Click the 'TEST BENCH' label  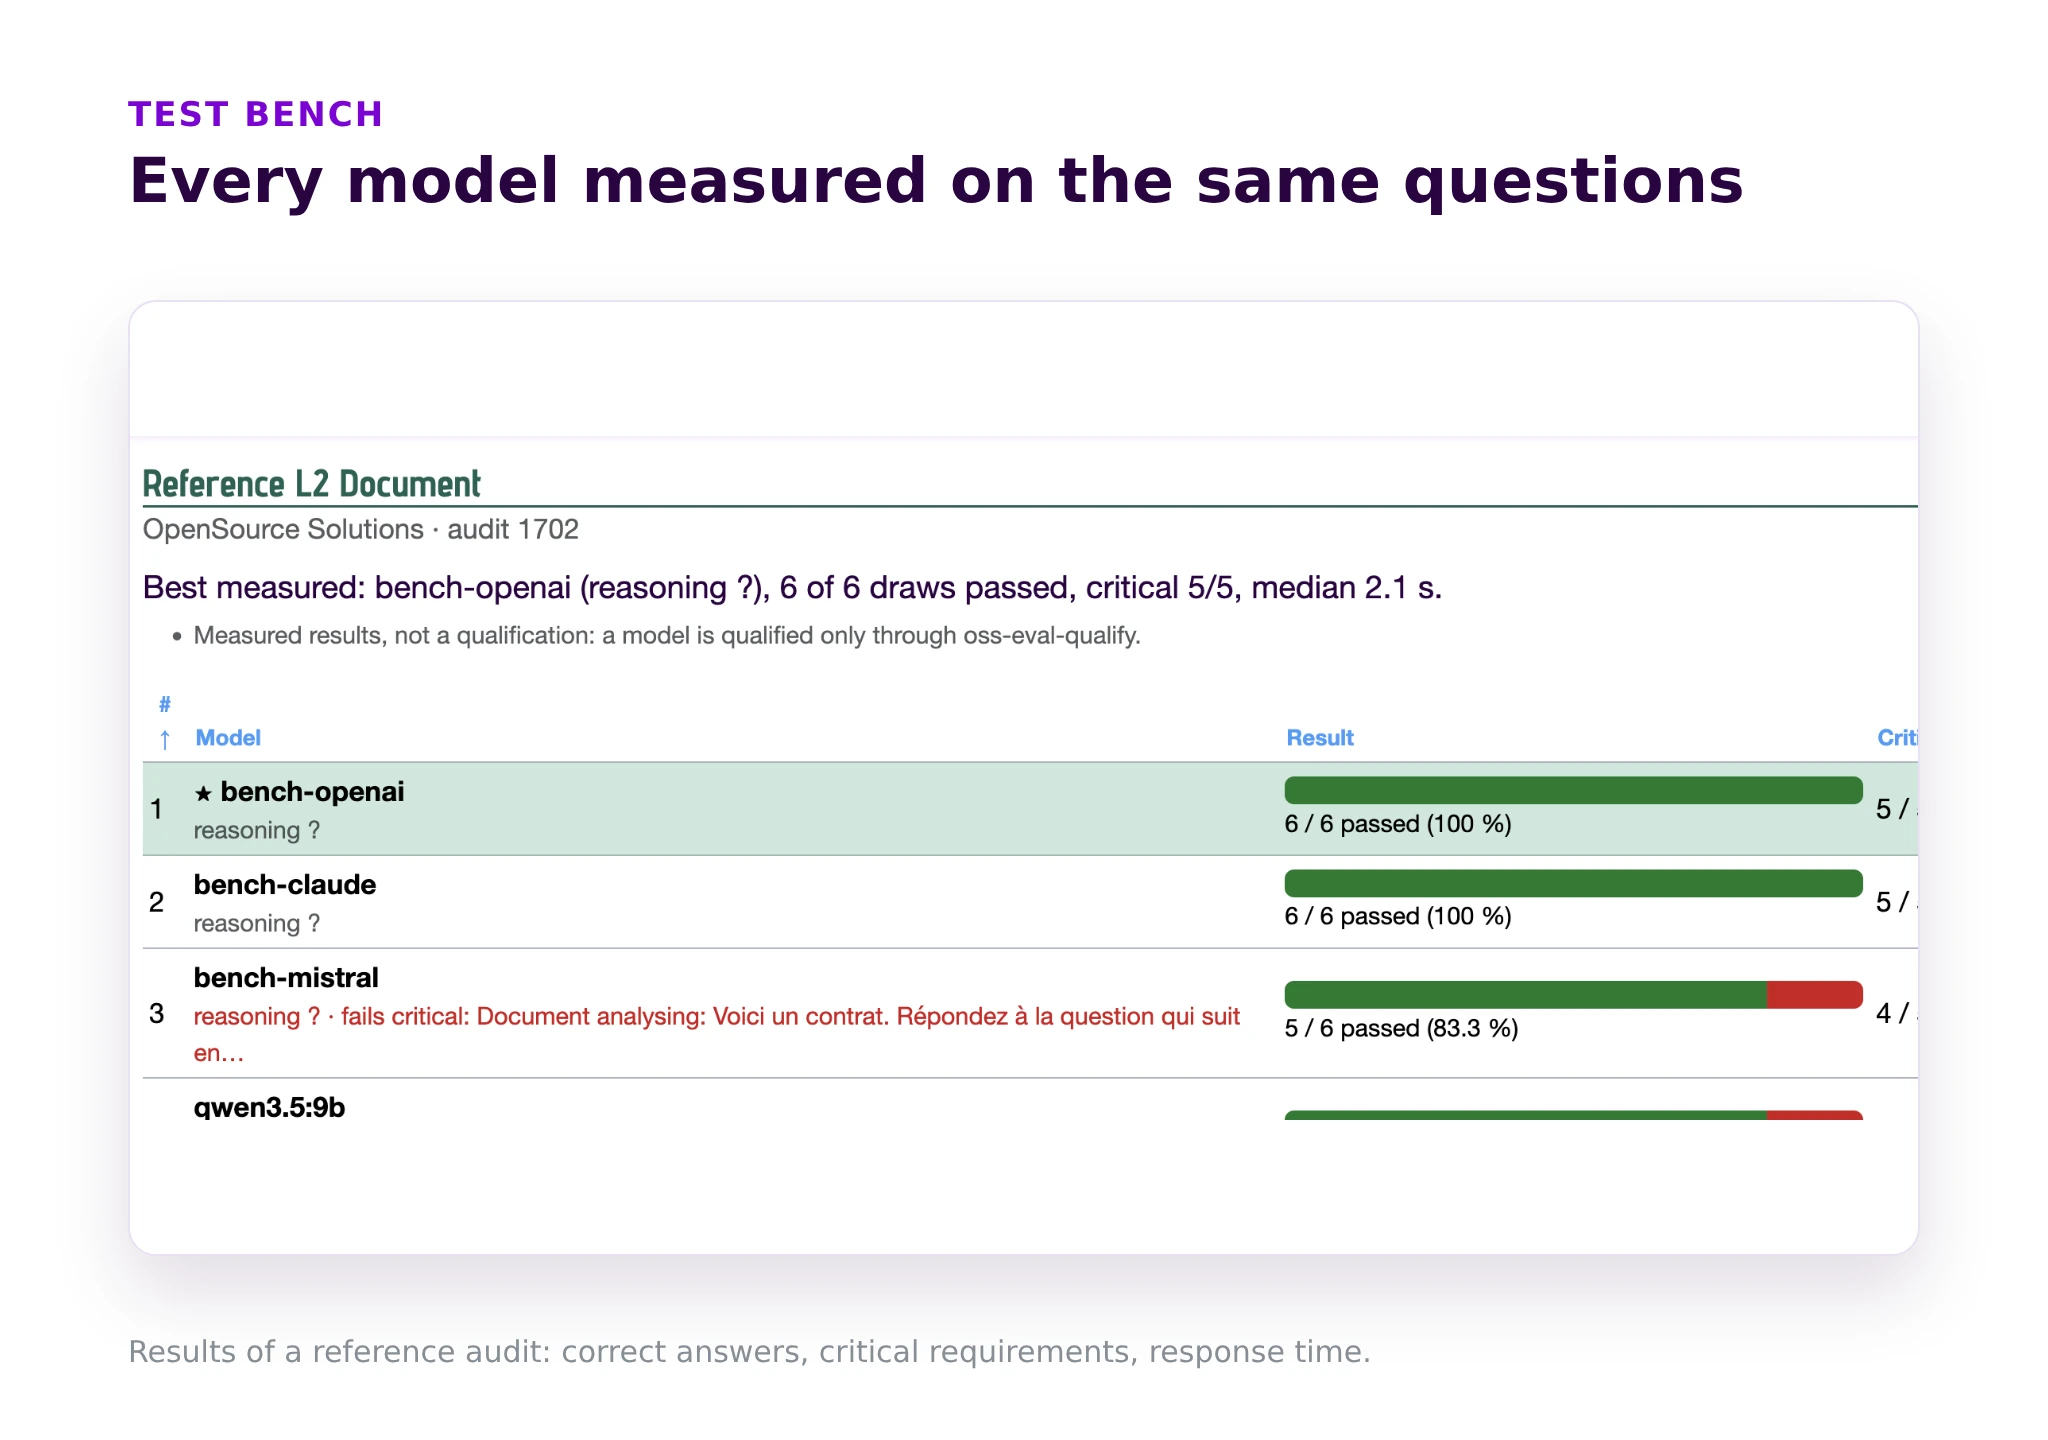click(256, 114)
